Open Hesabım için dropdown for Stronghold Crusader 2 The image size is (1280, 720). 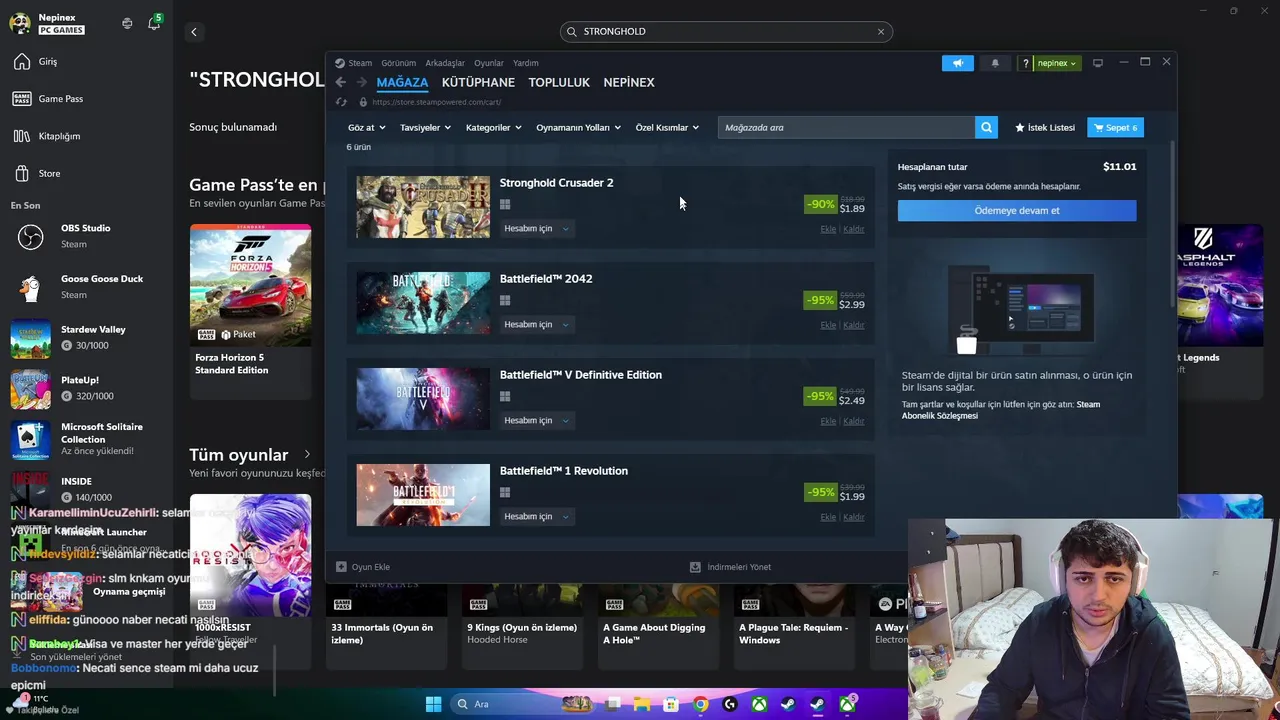coord(536,229)
